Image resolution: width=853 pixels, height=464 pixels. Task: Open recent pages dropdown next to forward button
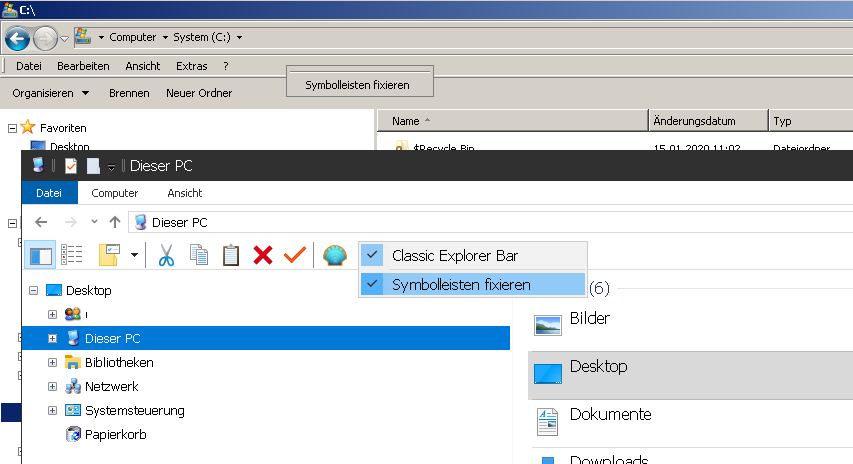[x=64, y=39]
